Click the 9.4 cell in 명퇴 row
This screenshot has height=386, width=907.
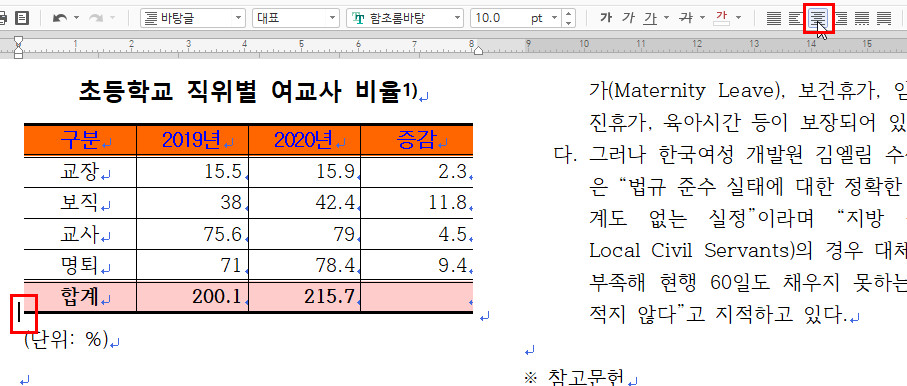(x=417, y=265)
